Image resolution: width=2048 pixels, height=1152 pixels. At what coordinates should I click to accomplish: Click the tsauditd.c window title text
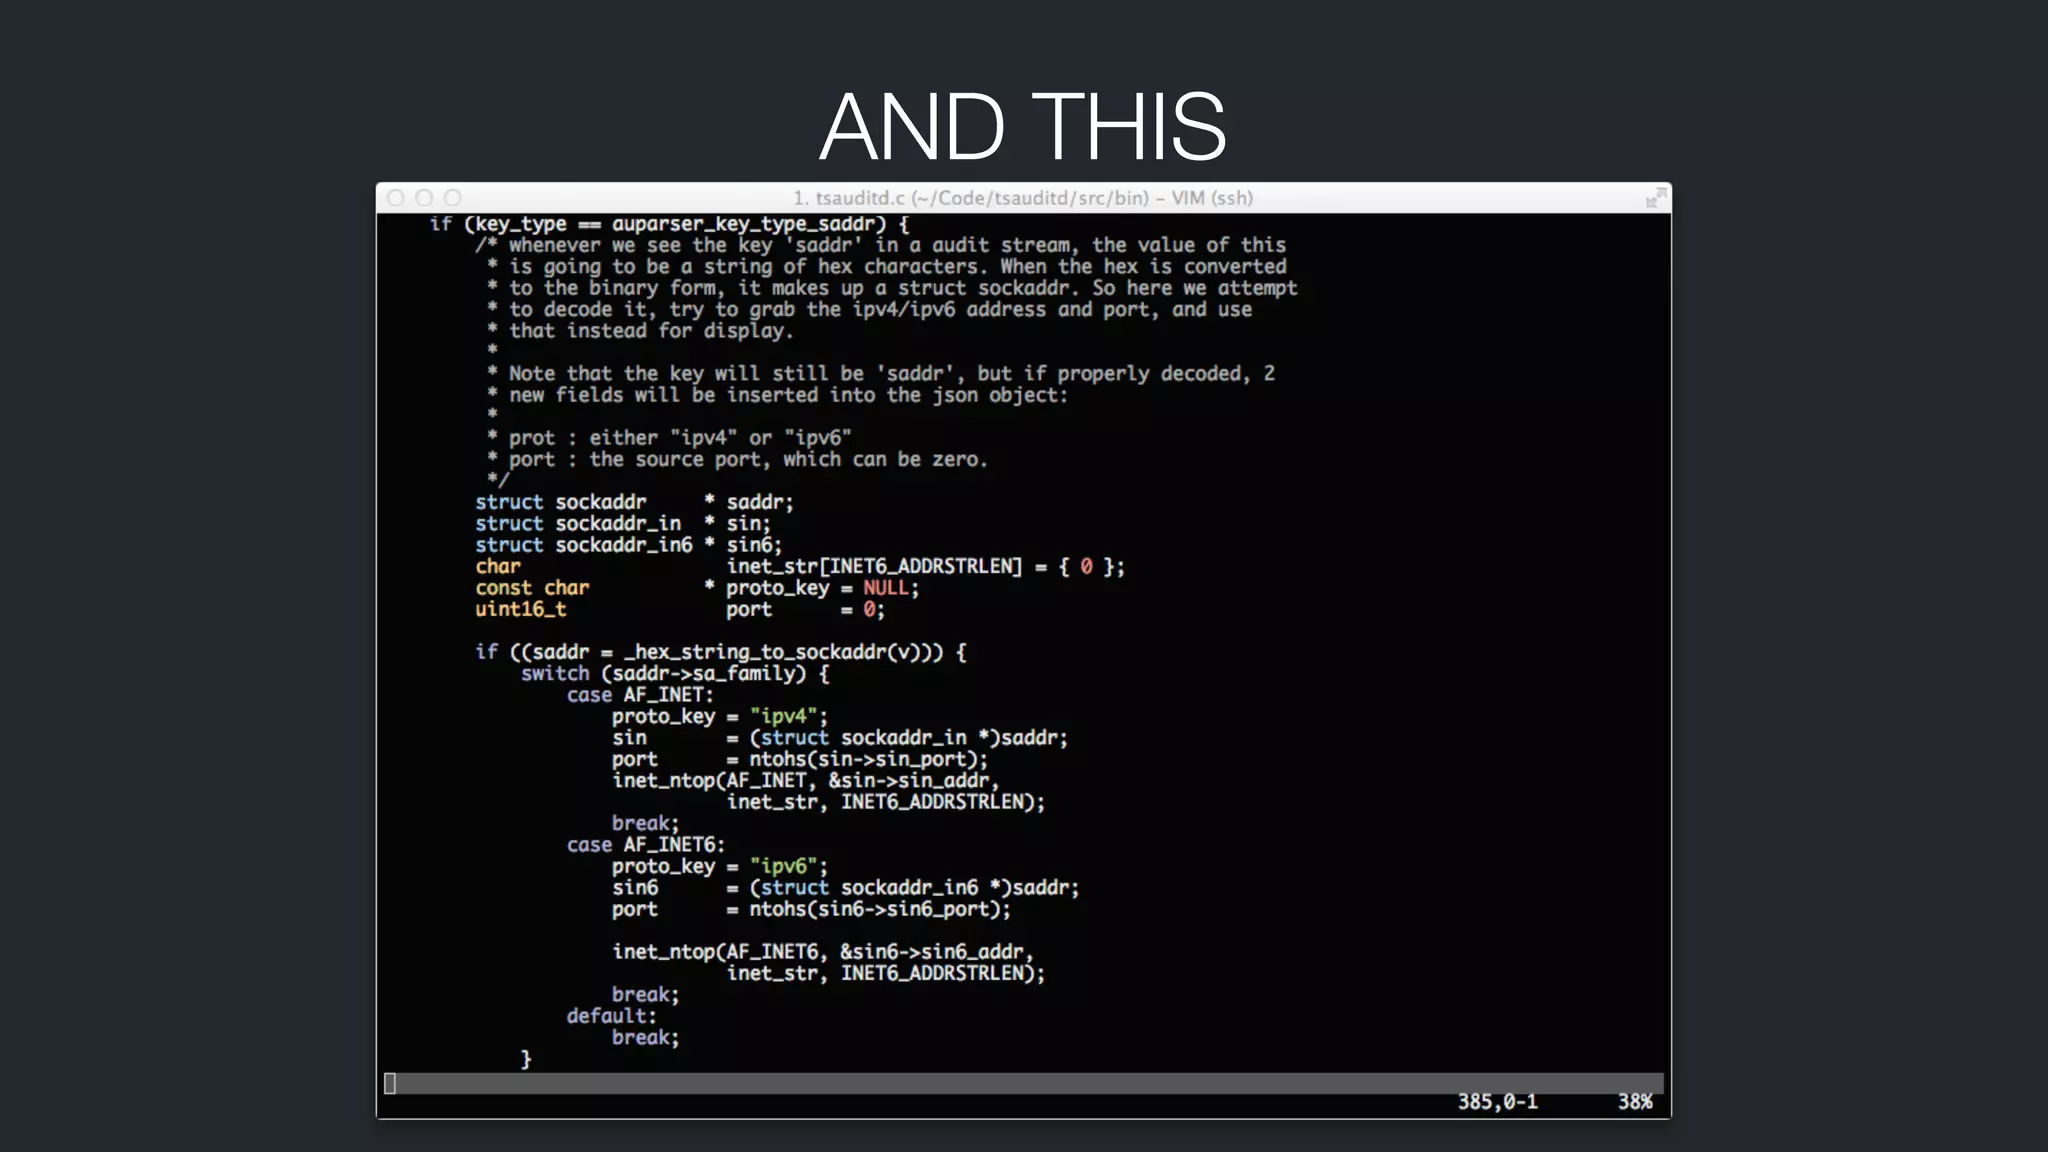1022,198
